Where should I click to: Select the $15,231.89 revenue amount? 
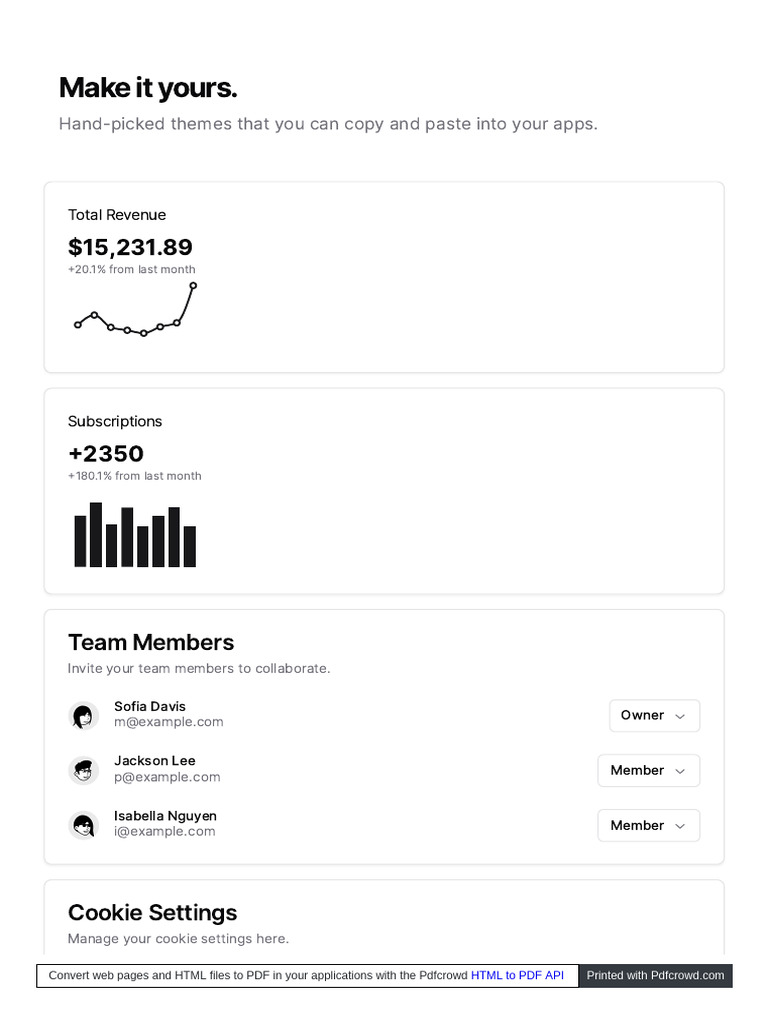click(130, 247)
